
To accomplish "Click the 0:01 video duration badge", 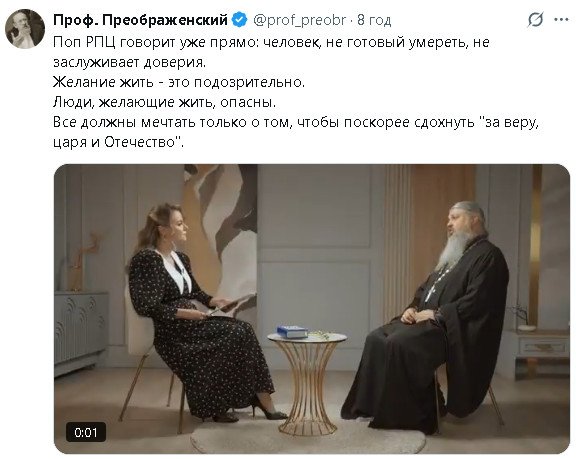I will (x=86, y=432).
